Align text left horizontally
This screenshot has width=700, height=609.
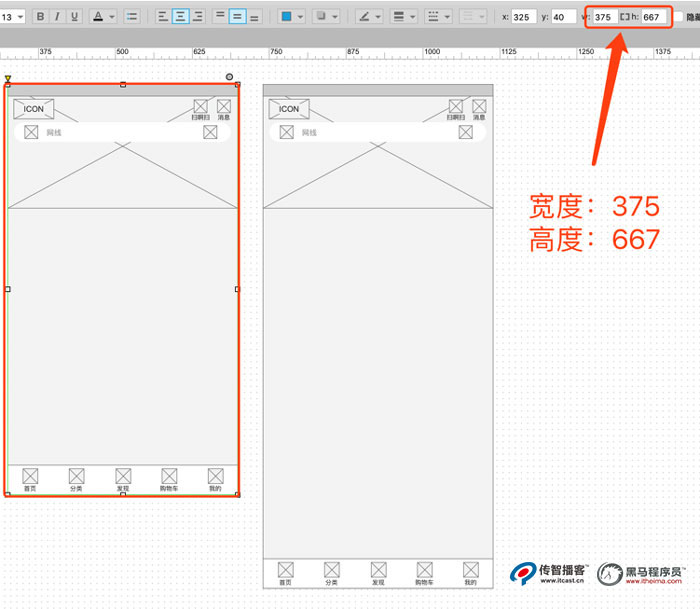tap(163, 17)
